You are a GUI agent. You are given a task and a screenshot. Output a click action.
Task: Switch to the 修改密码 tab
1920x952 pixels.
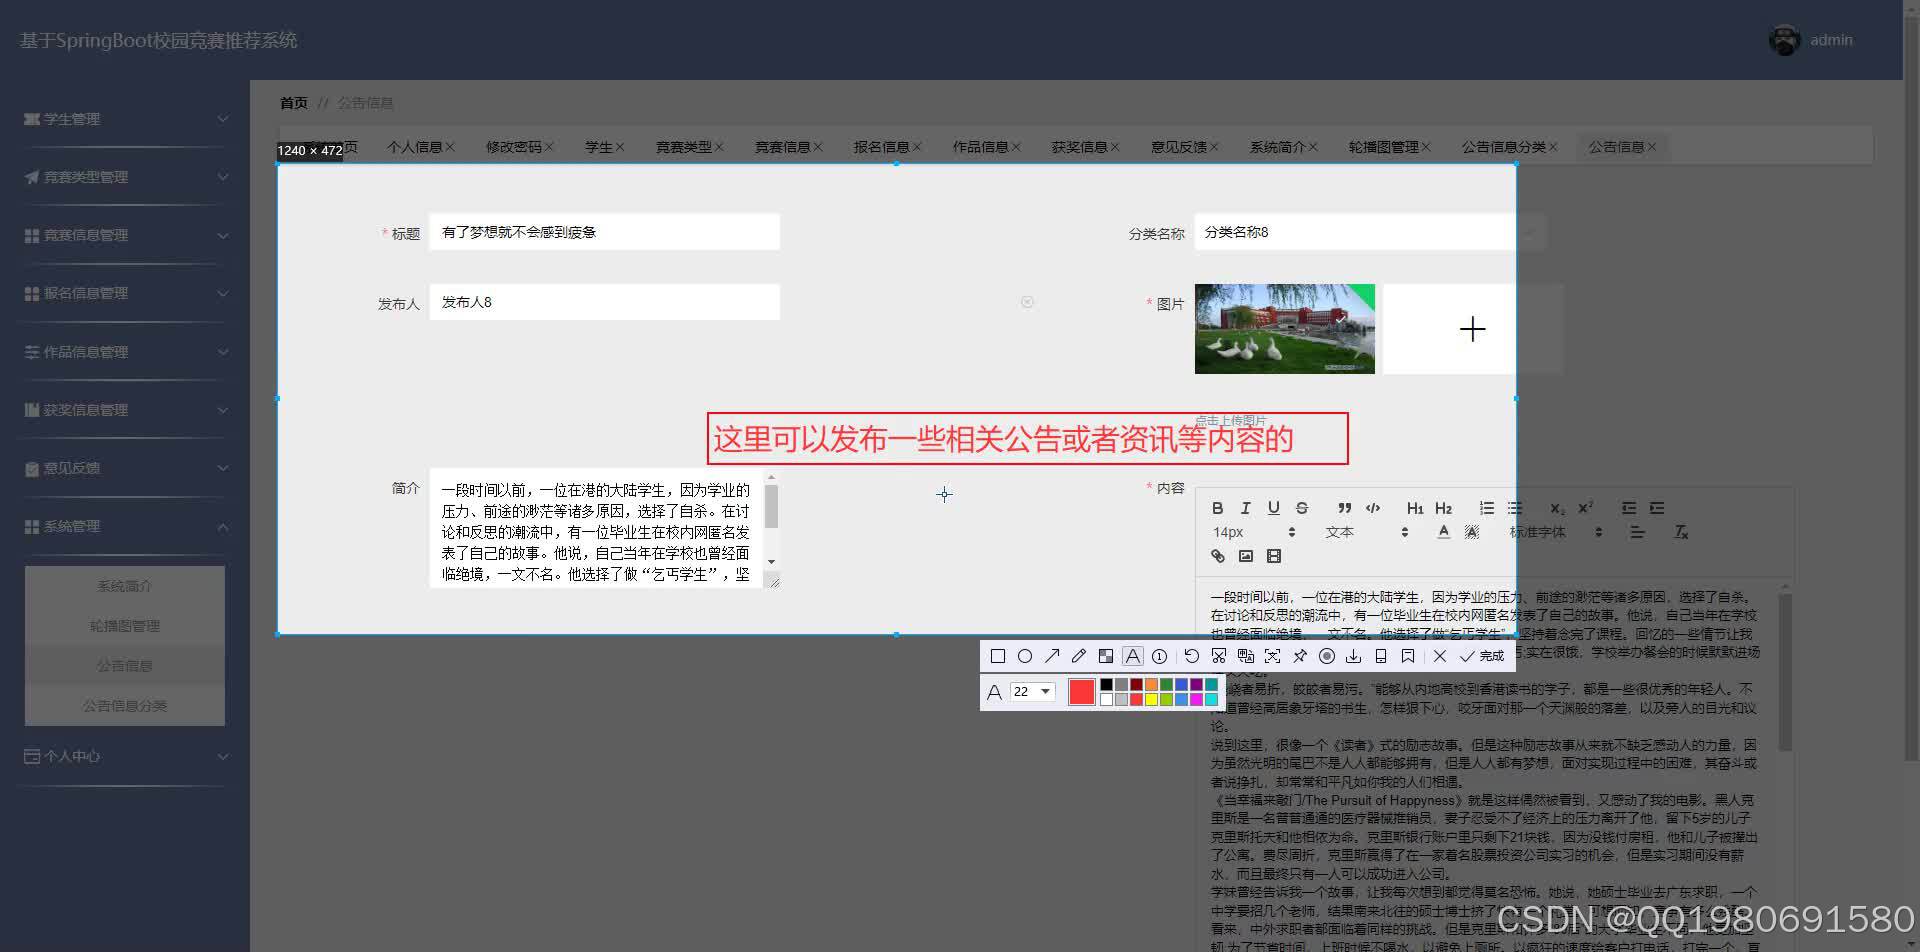coord(513,146)
